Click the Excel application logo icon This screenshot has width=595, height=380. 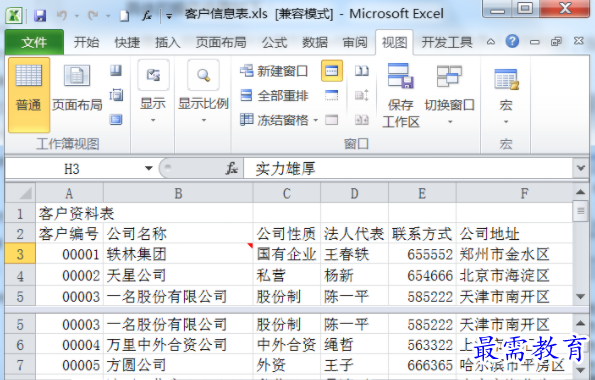pos(14,16)
